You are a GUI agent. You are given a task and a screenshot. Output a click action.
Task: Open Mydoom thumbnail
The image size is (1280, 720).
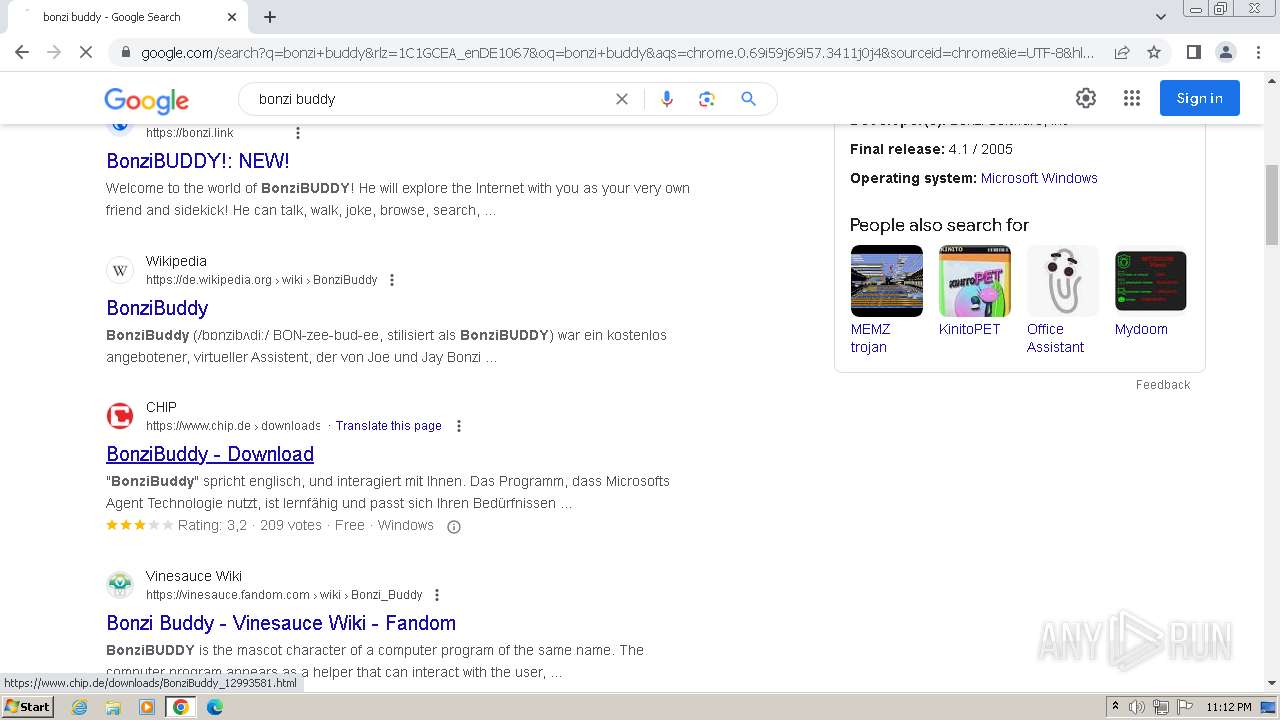1150,281
